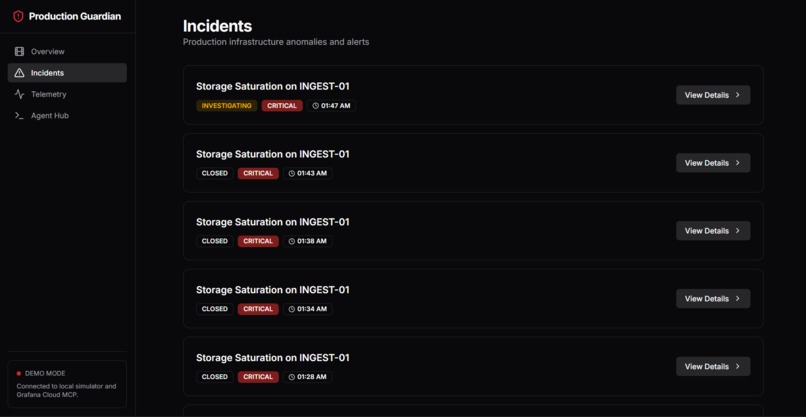Click CRITICAL badge on the 01:38 AM incident
The image size is (806, 417).
click(258, 242)
